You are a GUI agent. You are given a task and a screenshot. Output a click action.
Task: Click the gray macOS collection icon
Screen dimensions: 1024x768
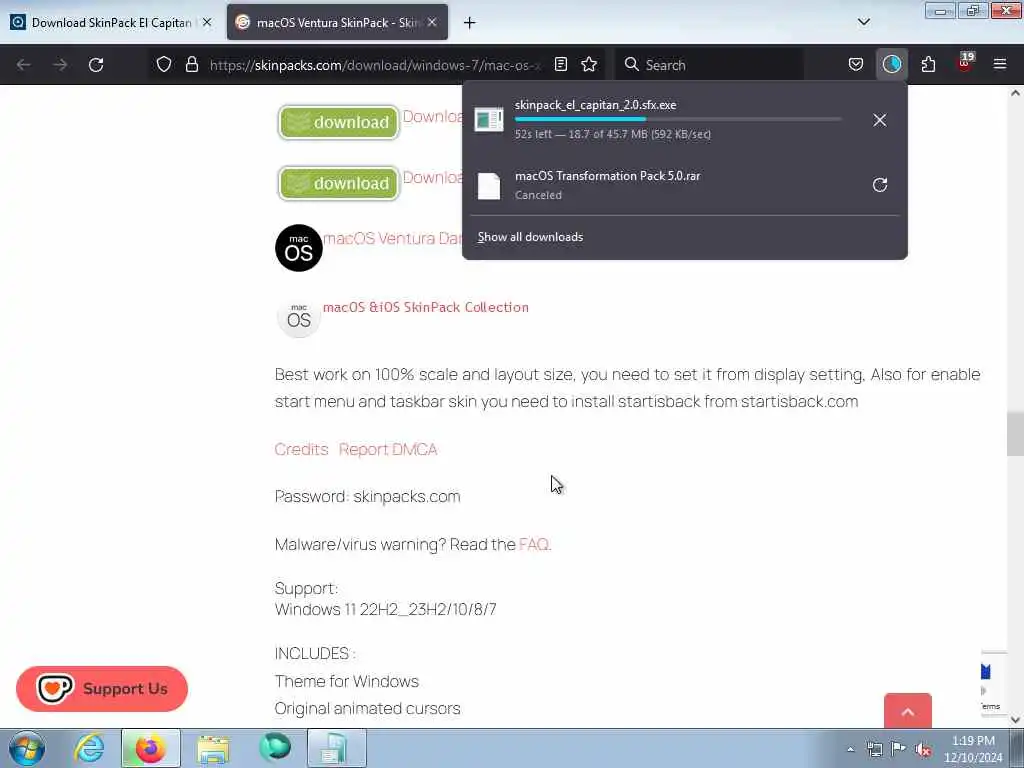tap(298, 316)
